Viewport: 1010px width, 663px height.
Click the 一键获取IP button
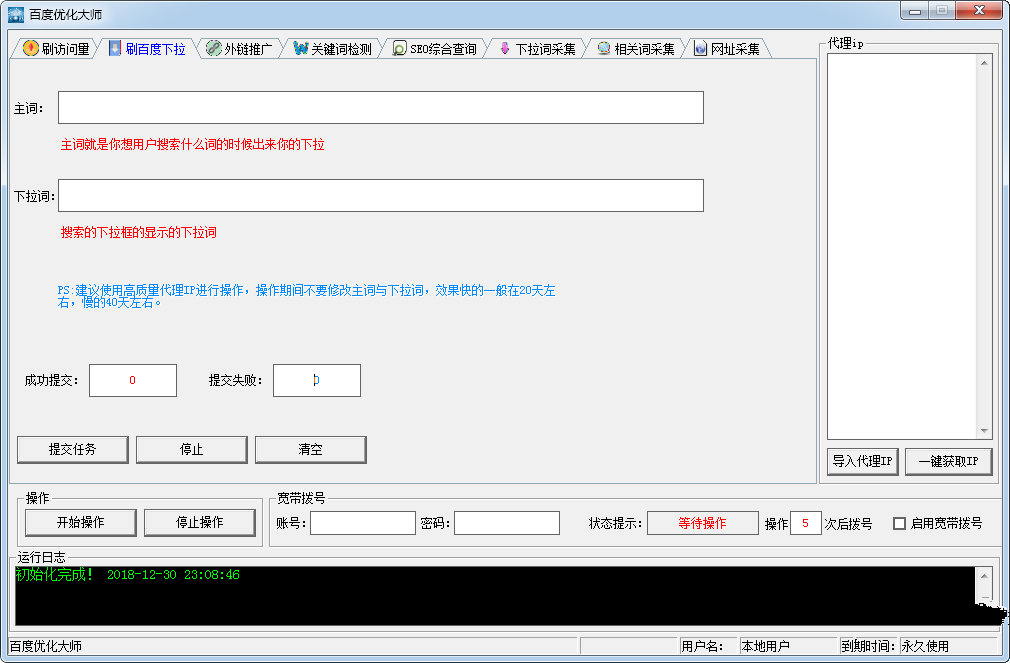click(x=948, y=461)
